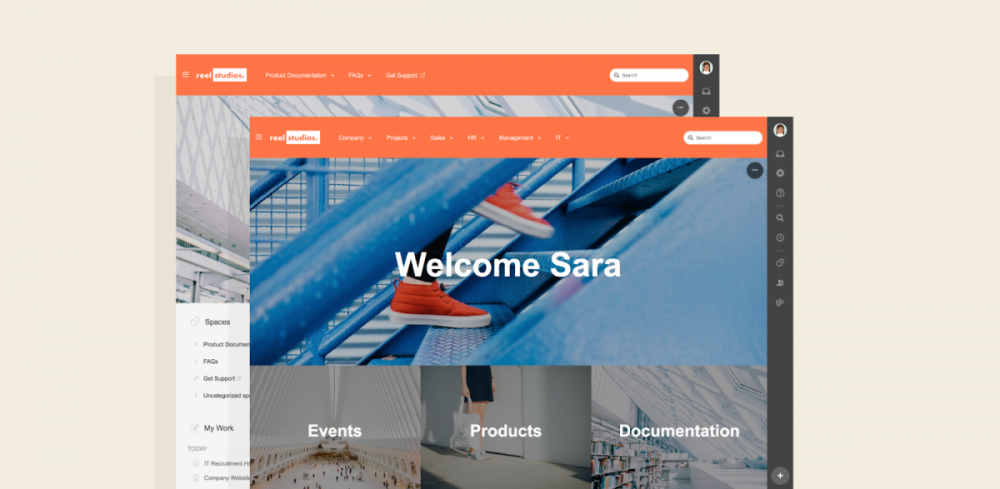Open the Sales menu item

[441, 138]
